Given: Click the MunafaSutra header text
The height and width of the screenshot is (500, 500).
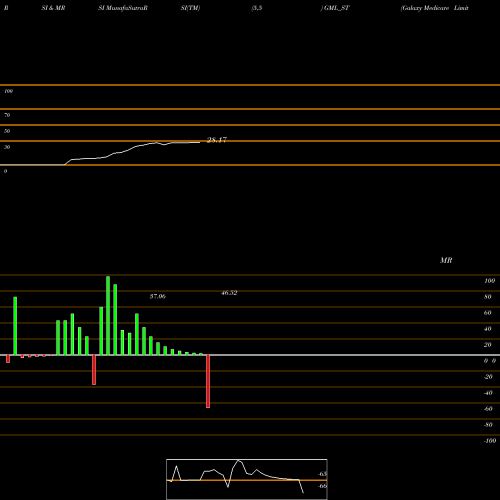Looking at the screenshot, I should 123,8.
